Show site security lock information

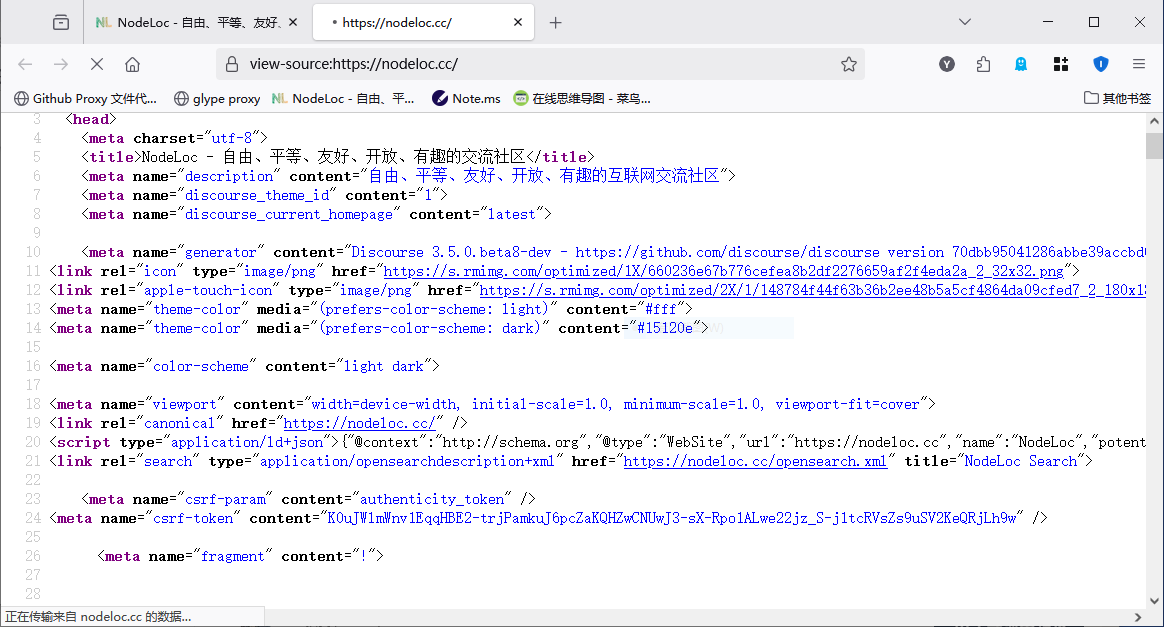(x=232, y=65)
